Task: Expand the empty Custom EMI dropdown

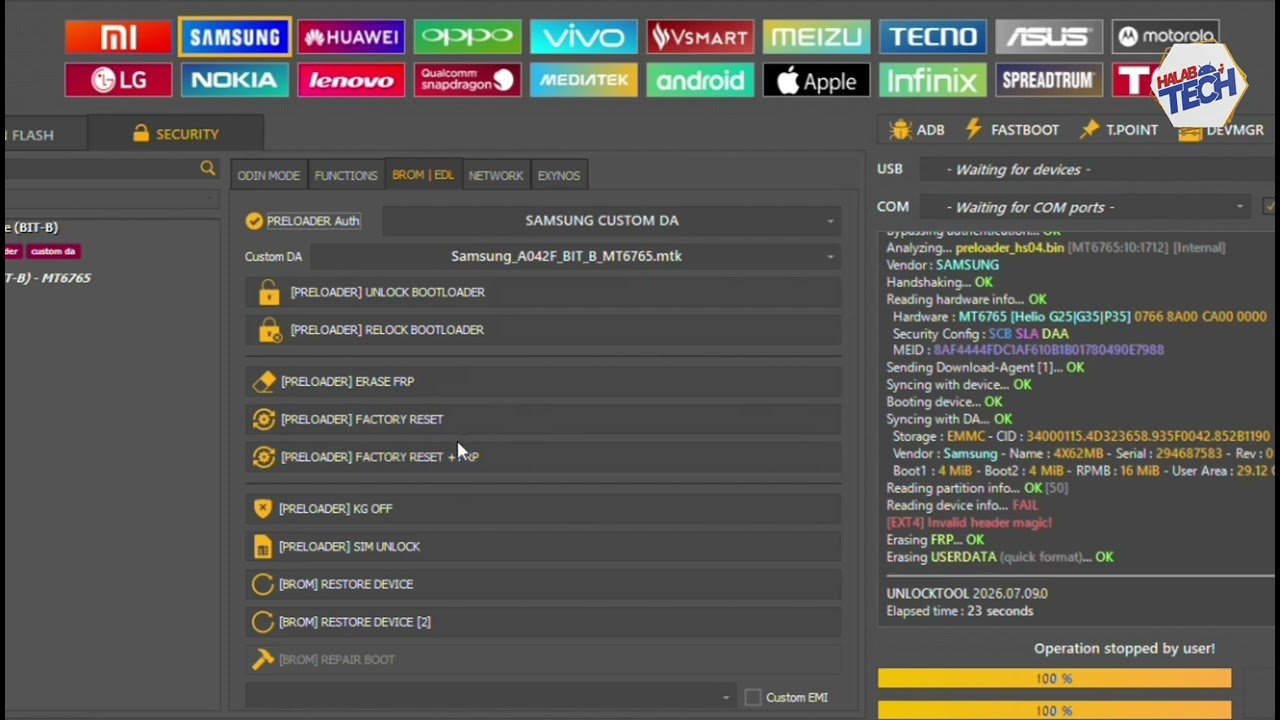Action: coord(489,697)
